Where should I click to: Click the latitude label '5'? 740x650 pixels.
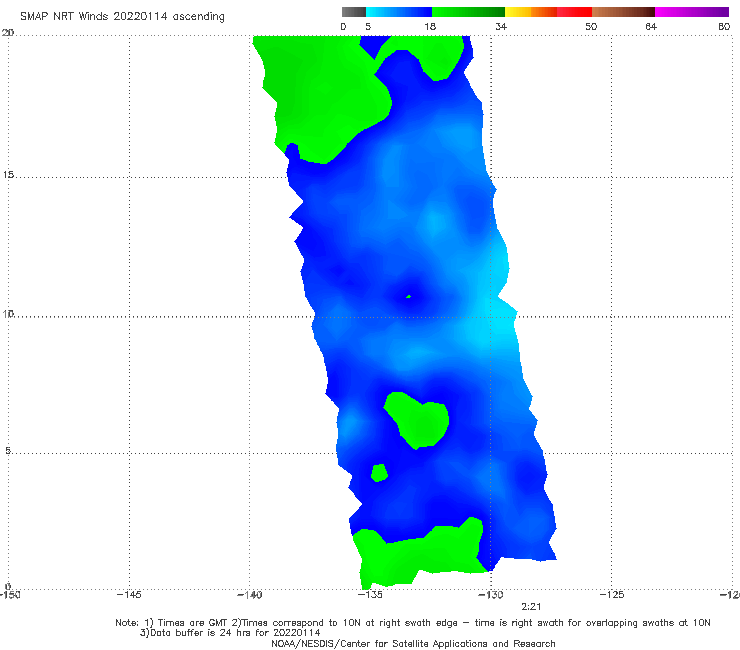point(8,450)
